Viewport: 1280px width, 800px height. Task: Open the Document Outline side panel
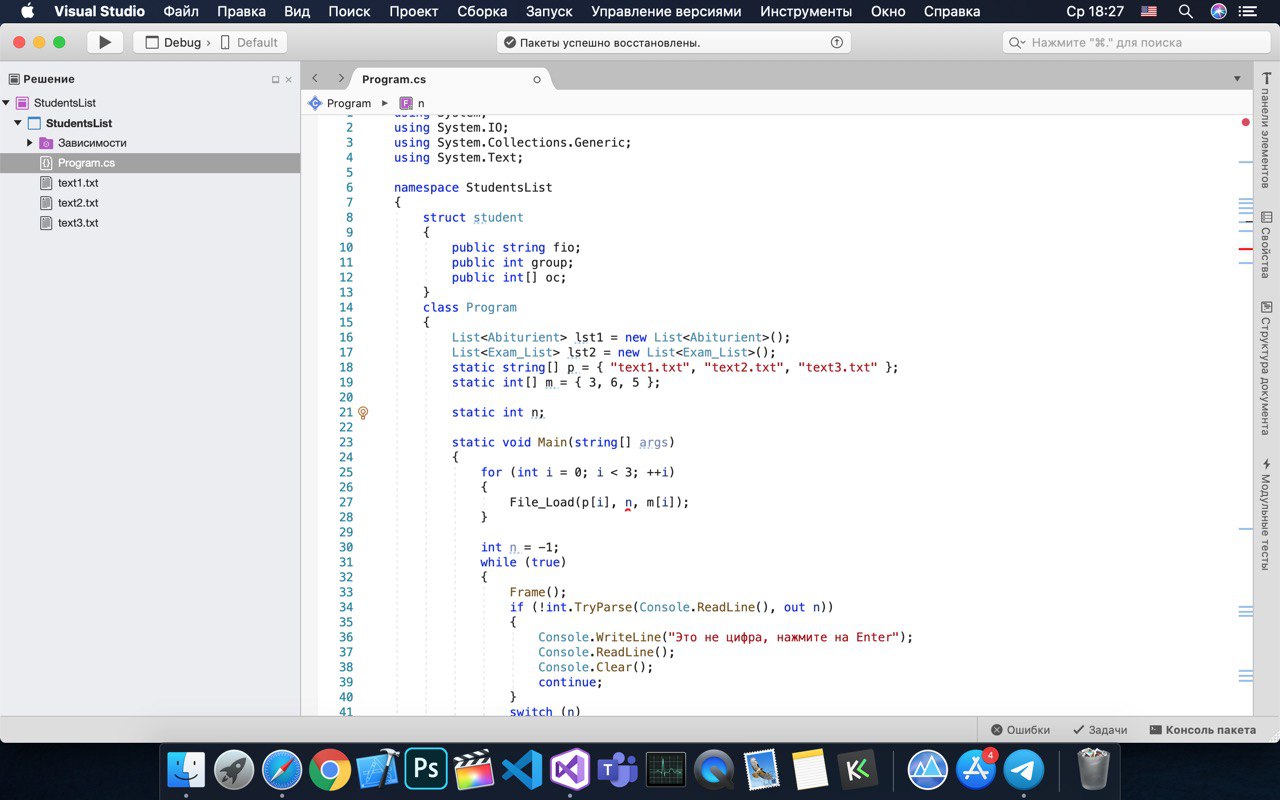[1266, 367]
